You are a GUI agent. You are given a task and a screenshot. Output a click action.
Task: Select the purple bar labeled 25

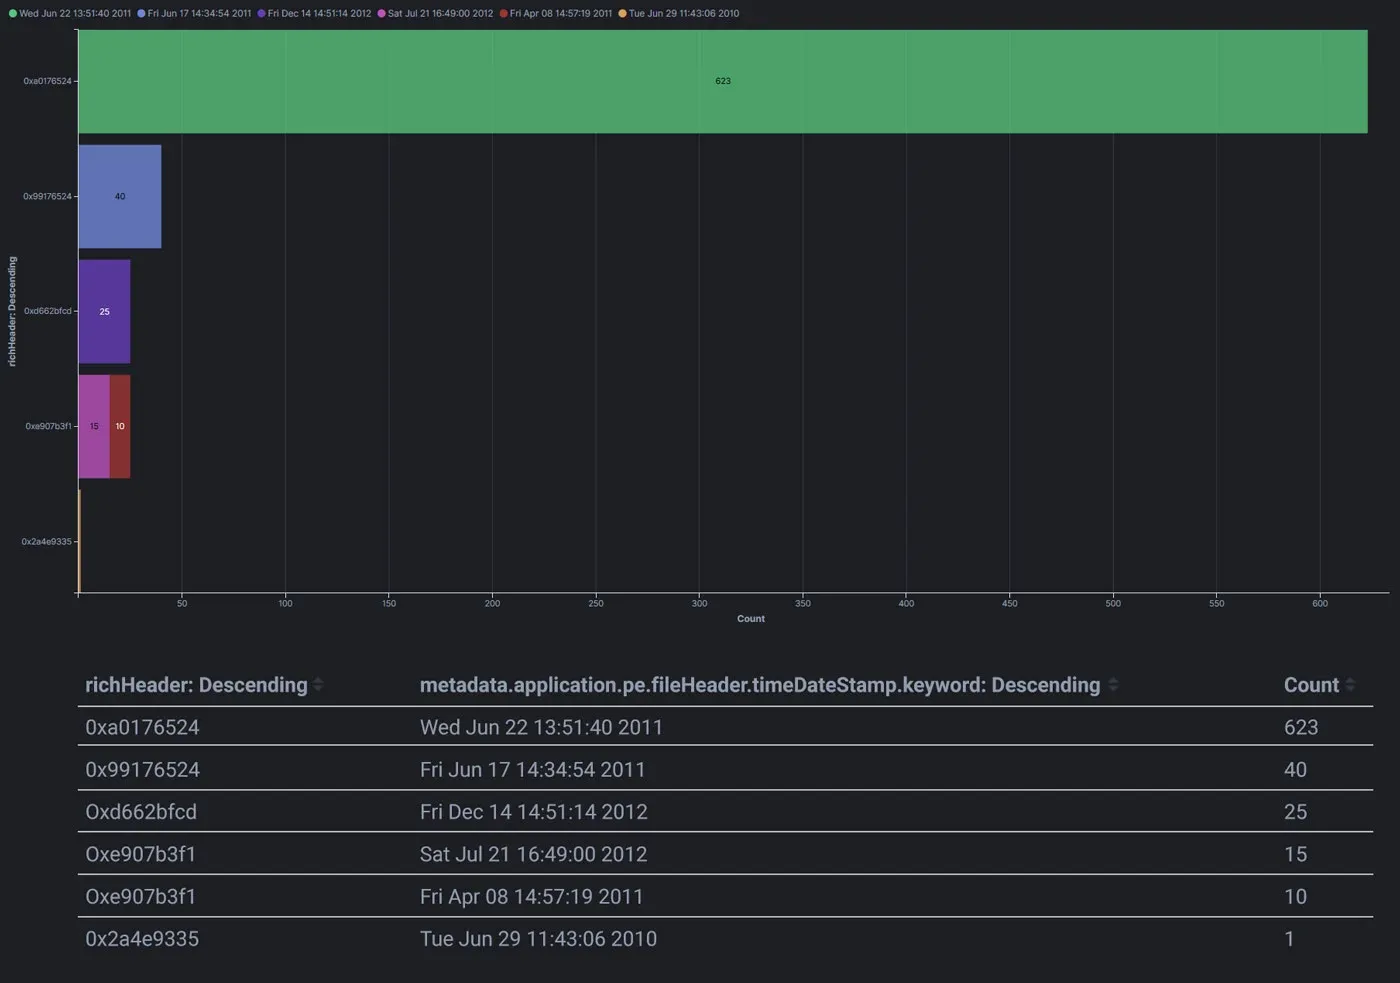pos(104,311)
